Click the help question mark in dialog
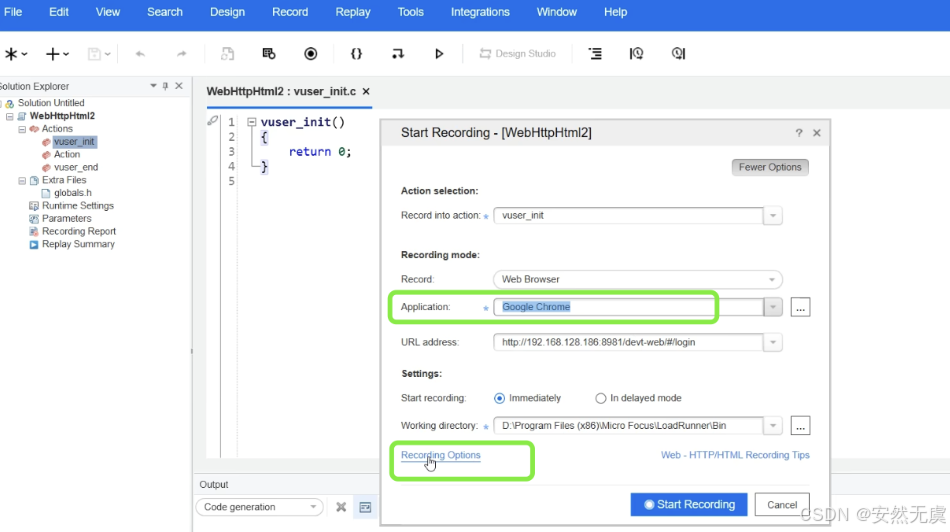The height and width of the screenshot is (532, 950). point(799,133)
